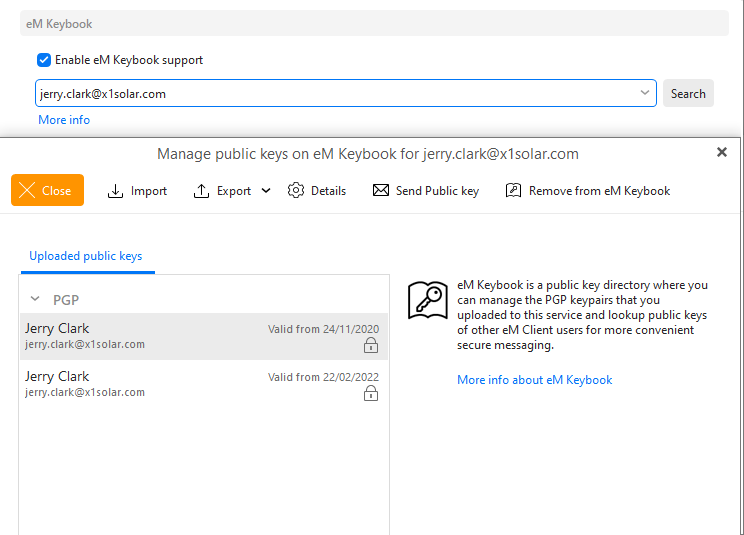Collapse the PGP key group

point(35,299)
